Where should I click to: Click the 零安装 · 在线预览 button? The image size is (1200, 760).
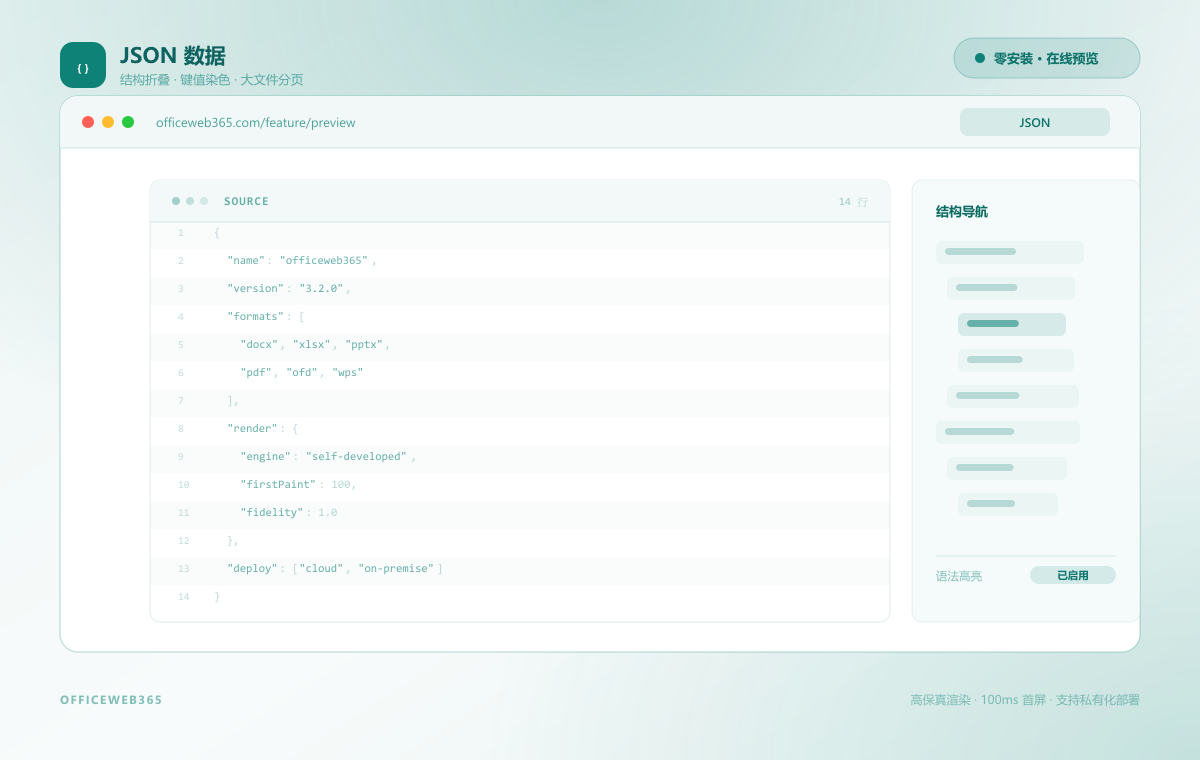click(x=1047, y=58)
